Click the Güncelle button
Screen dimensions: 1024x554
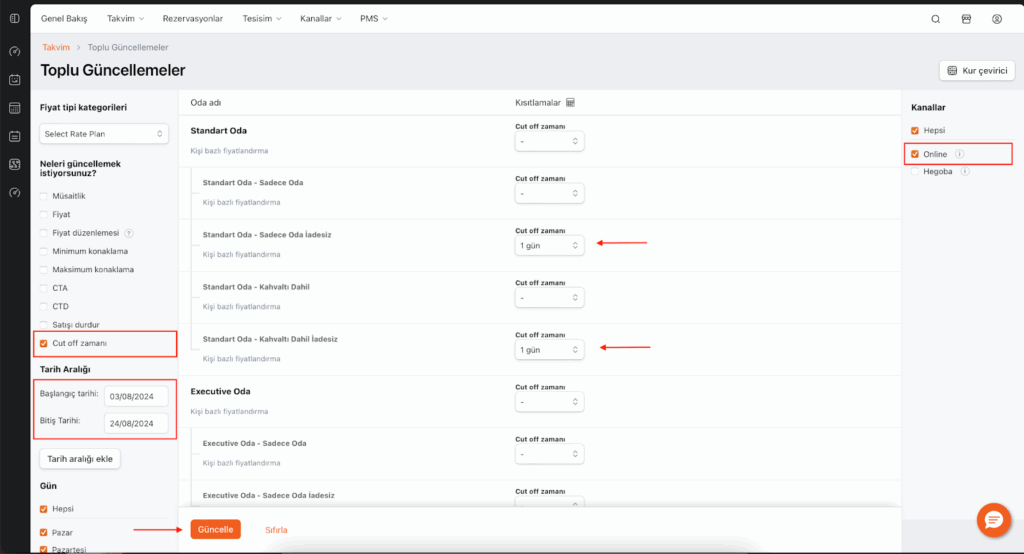215,529
